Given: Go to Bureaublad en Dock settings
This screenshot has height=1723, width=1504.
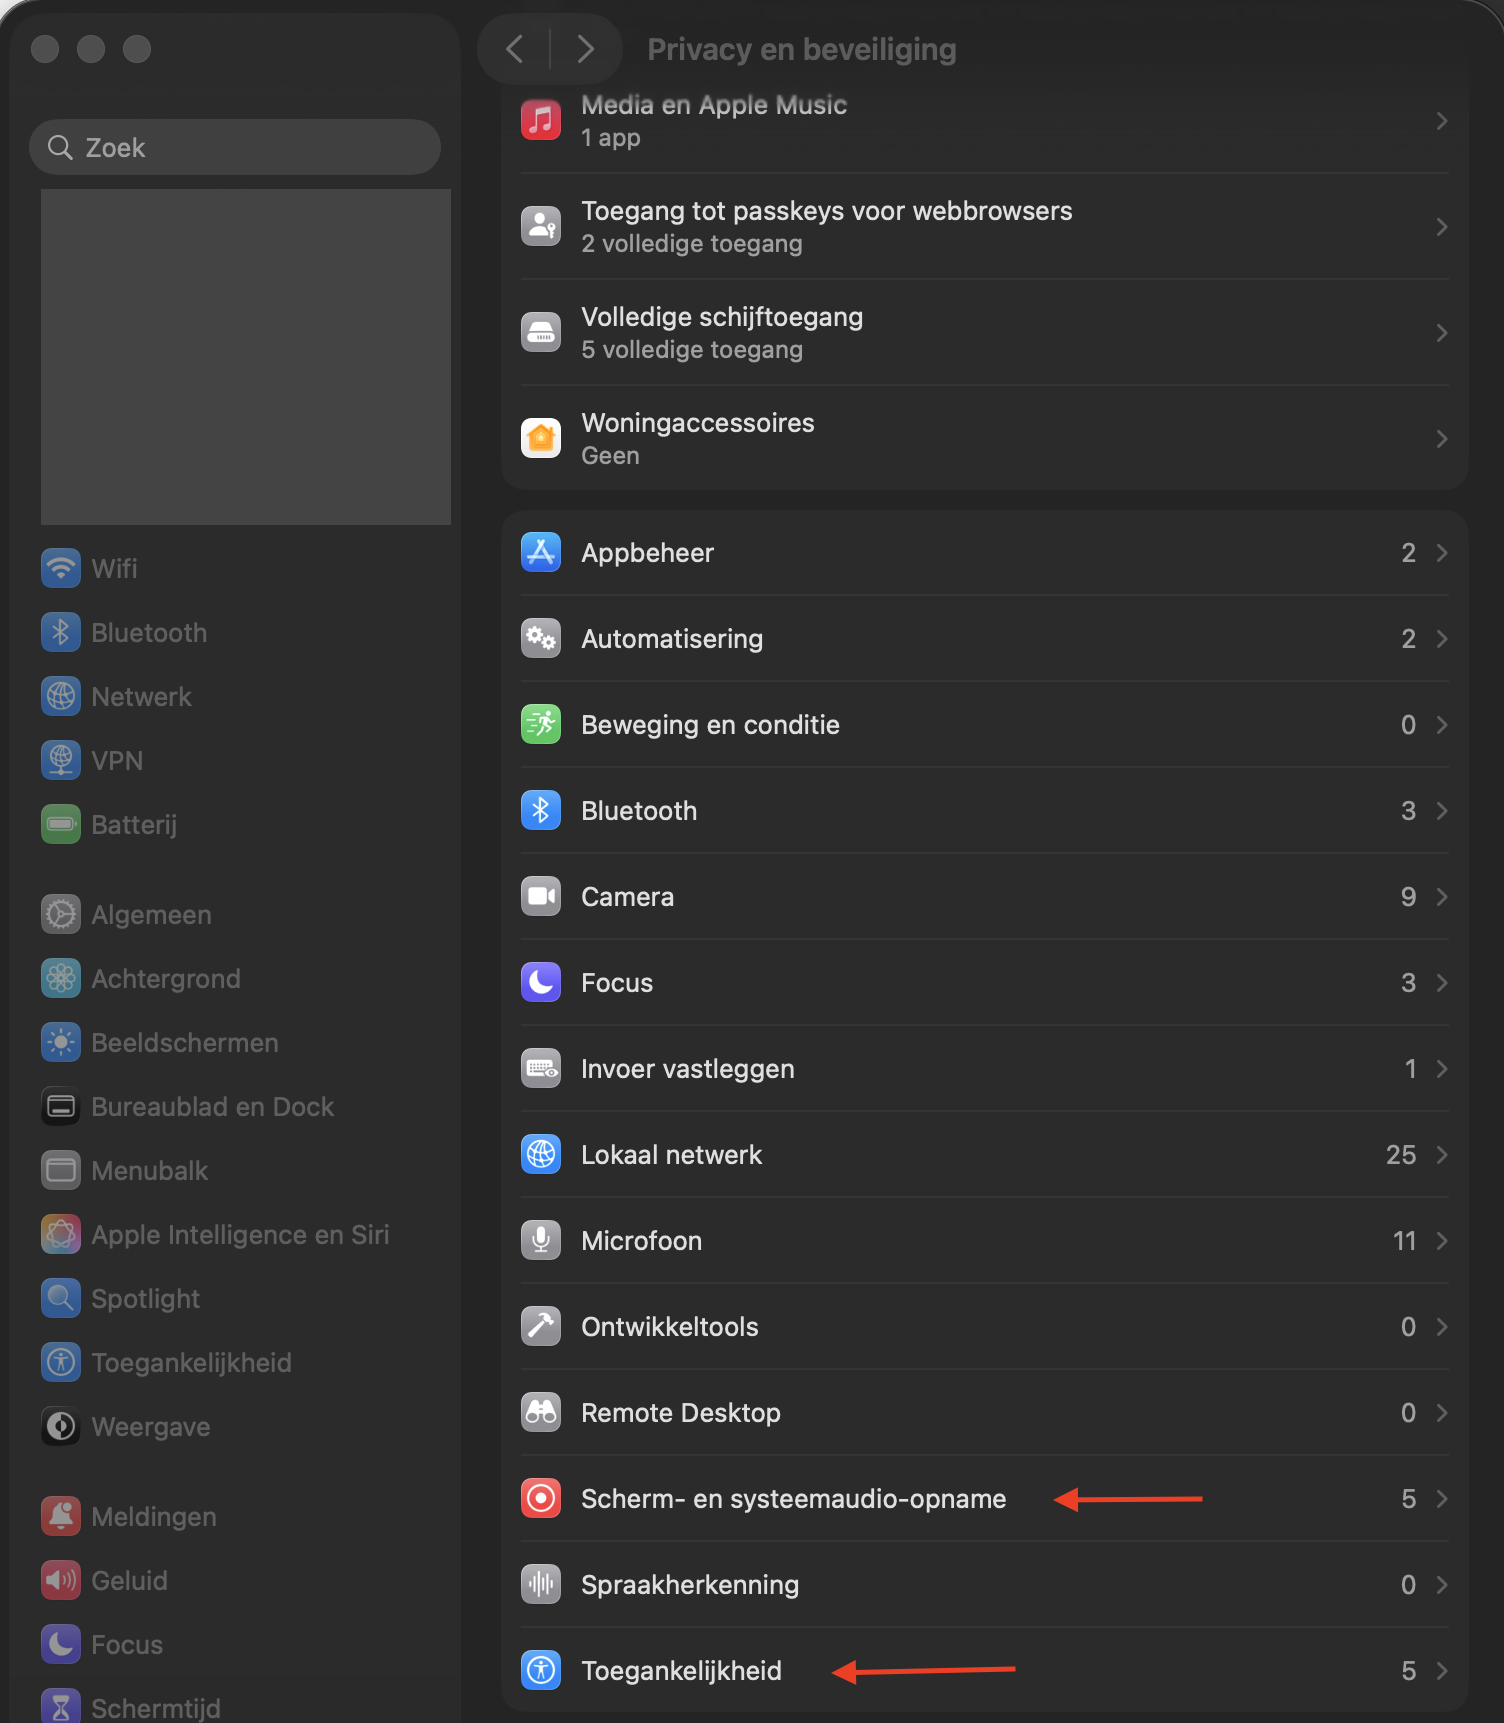Looking at the screenshot, I should (212, 1107).
